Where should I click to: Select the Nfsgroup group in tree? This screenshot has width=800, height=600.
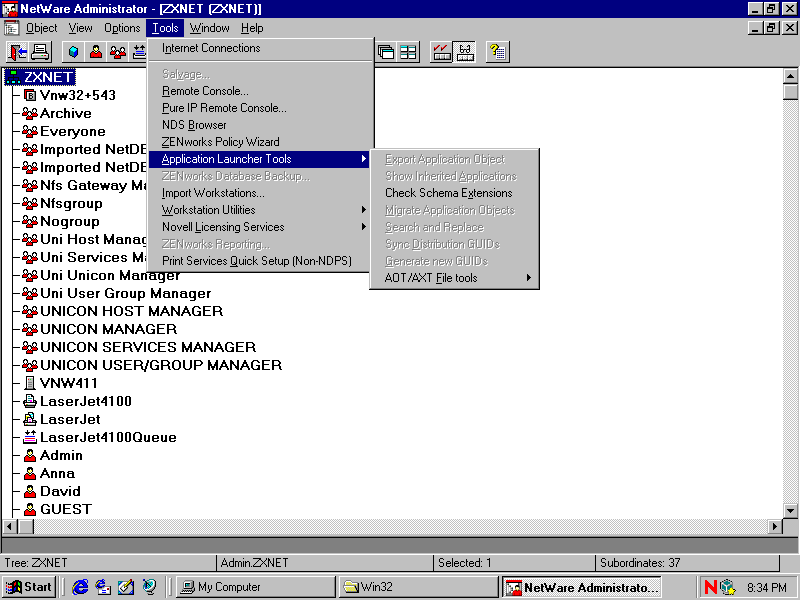click(71, 203)
